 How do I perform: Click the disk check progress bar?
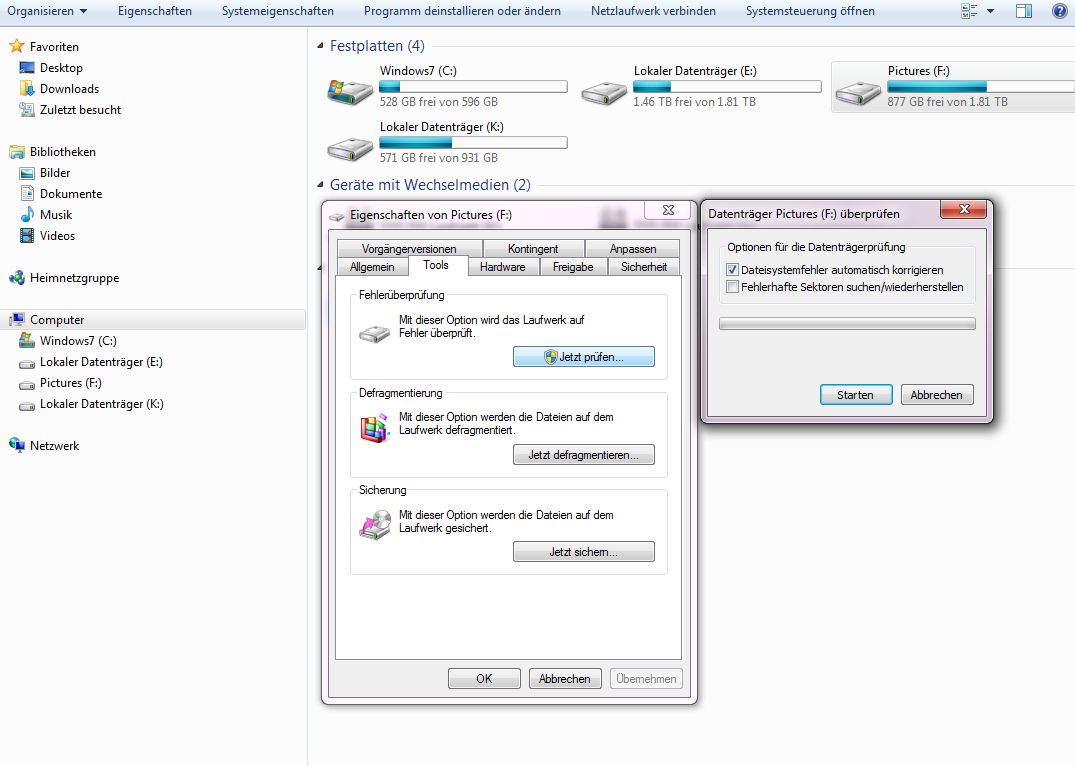pos(847,324)
